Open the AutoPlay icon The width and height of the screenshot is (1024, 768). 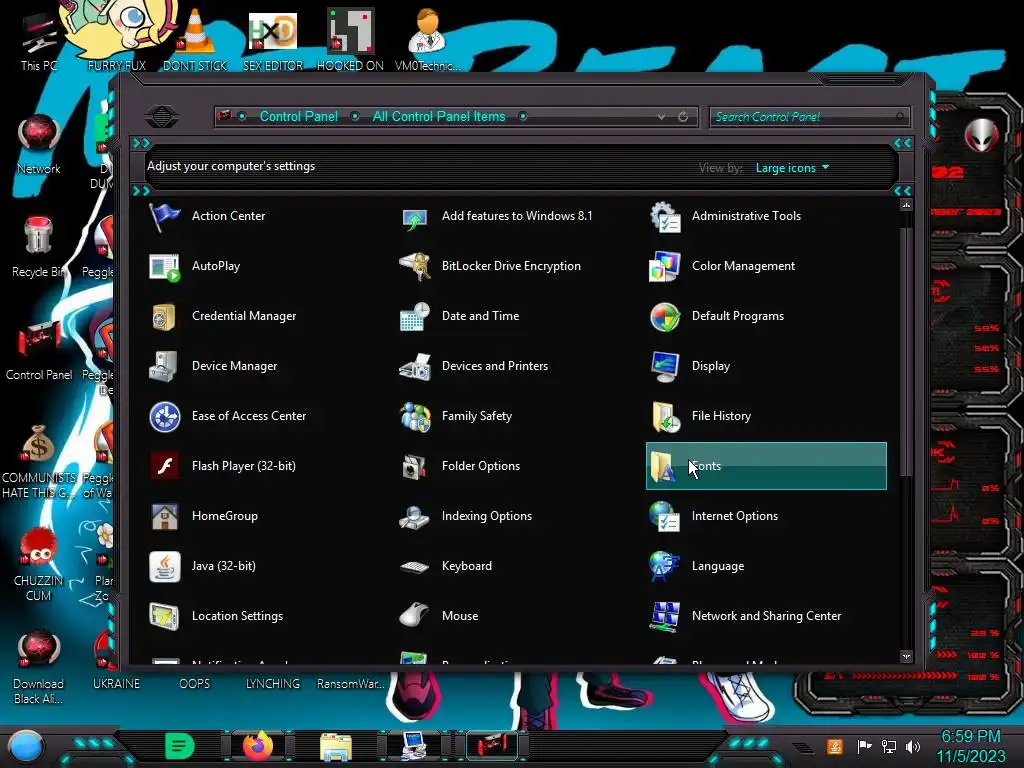164,266
